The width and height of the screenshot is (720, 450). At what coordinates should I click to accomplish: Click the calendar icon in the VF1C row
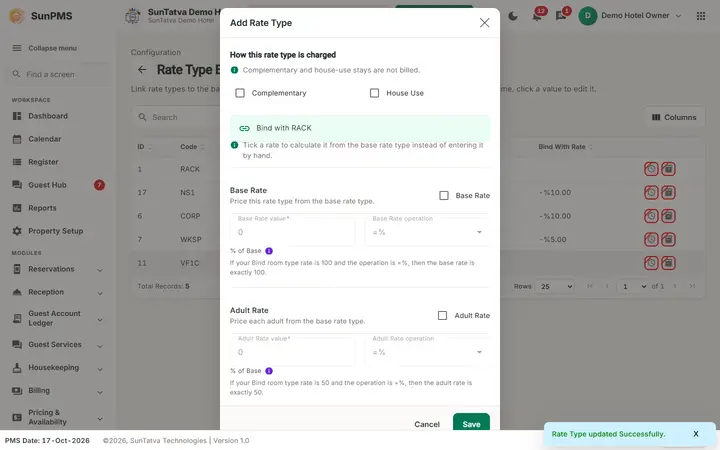pos(668,263)
